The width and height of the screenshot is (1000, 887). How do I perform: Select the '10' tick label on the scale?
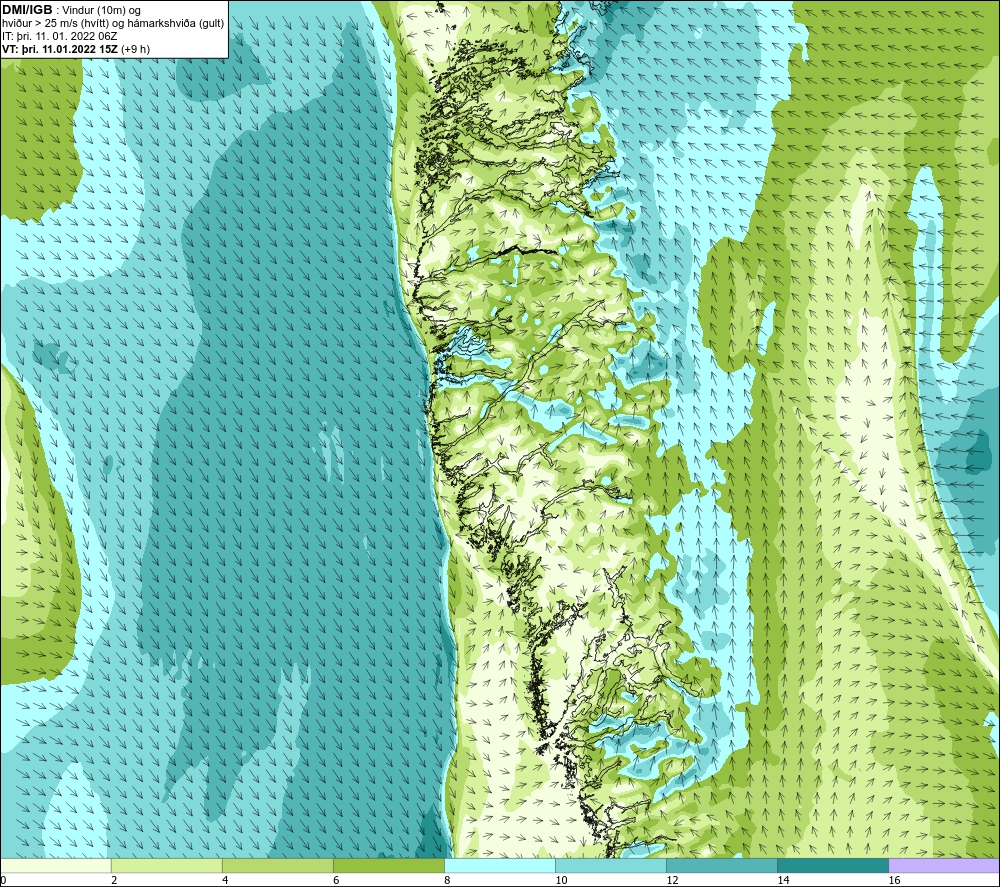561,880
